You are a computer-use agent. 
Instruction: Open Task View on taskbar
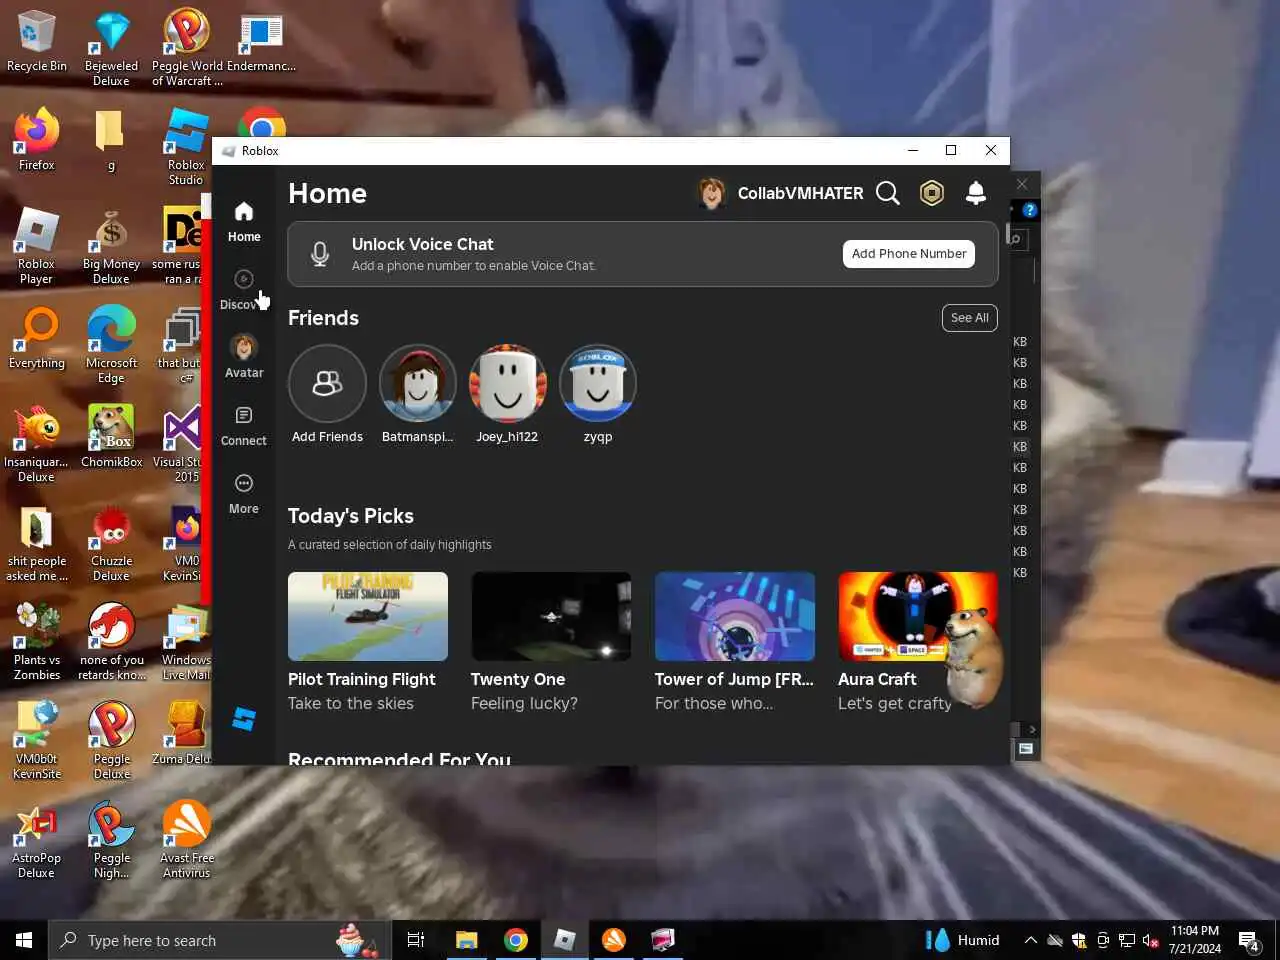(x=416, y=940)
